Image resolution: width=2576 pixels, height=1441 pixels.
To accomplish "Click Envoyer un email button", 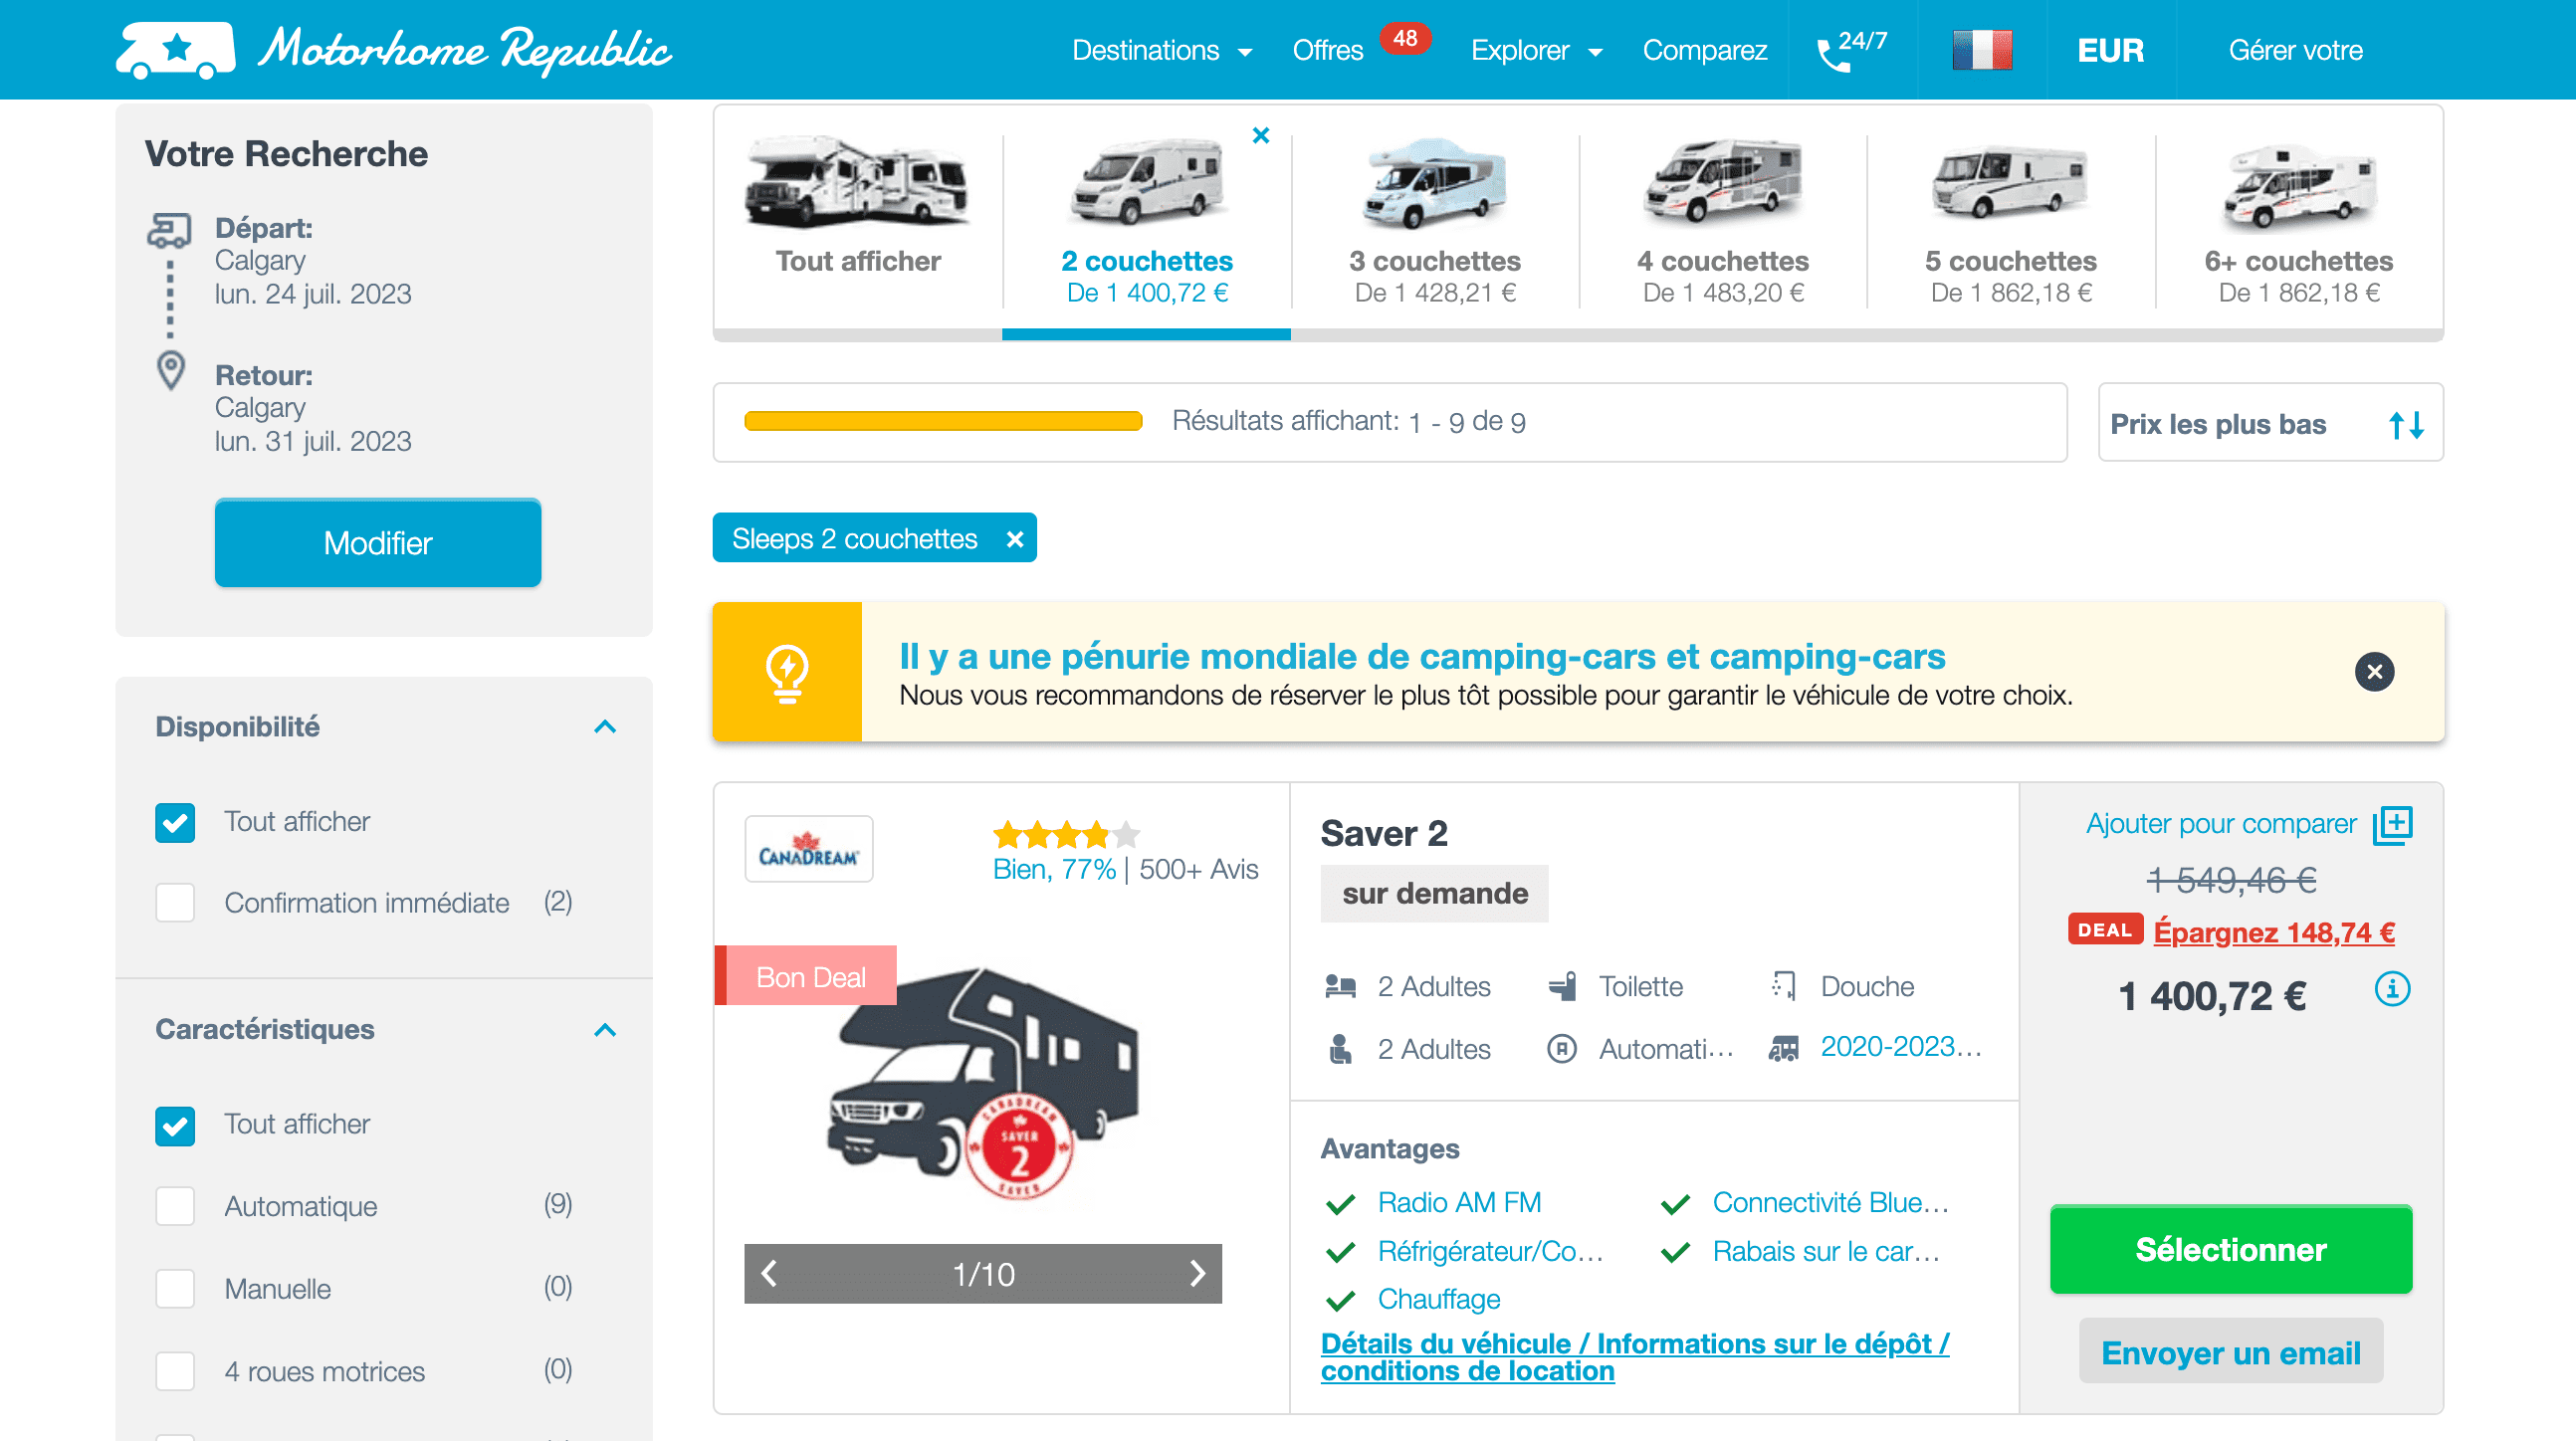I will (2231, 1353).
